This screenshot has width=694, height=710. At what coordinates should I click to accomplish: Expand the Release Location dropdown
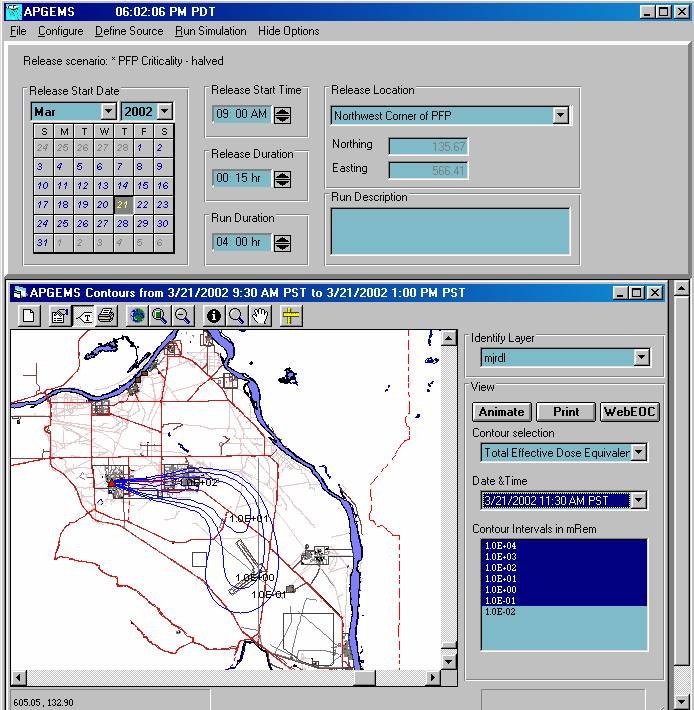click(x=560, y=115)
